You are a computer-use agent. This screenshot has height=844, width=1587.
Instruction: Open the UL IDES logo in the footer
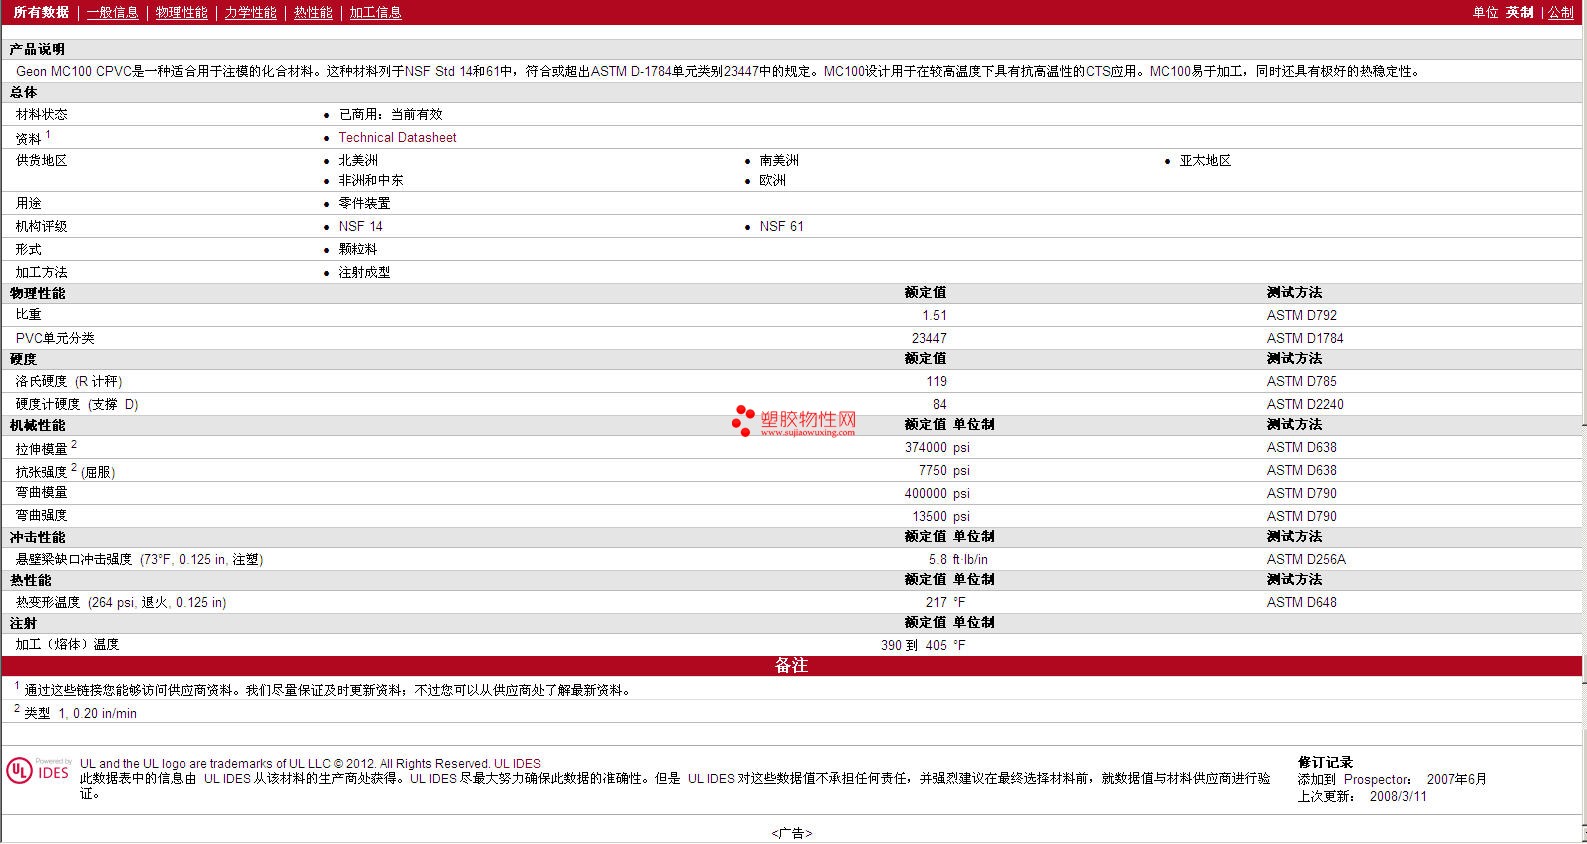click(38, 771)
